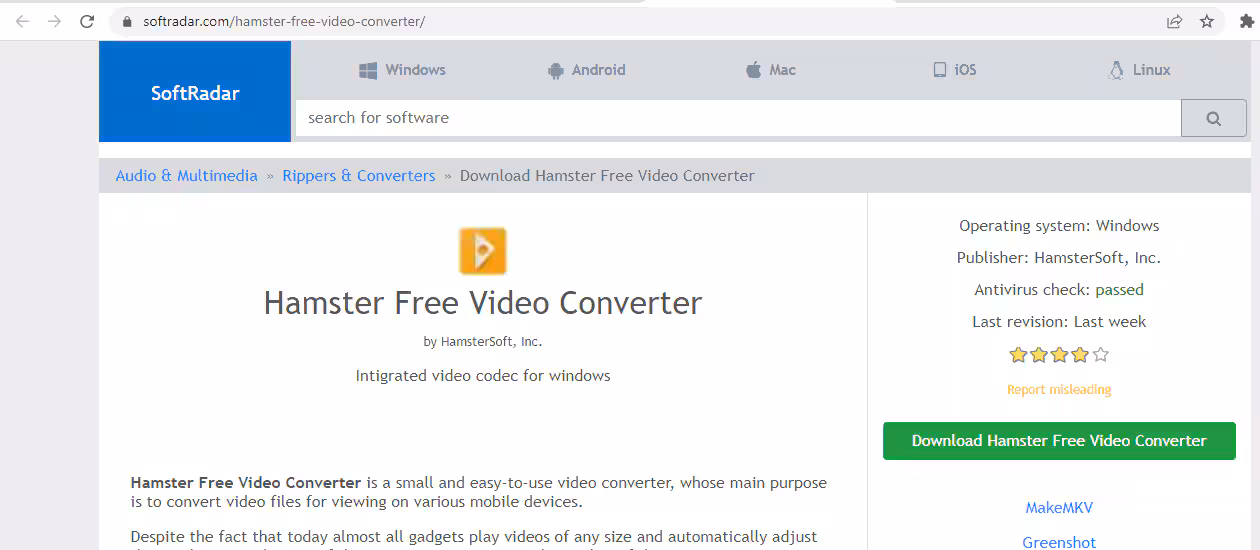Click the softradar.com address bar URL
Viewport: 1260px width, 550px height.
click(282, 21)
